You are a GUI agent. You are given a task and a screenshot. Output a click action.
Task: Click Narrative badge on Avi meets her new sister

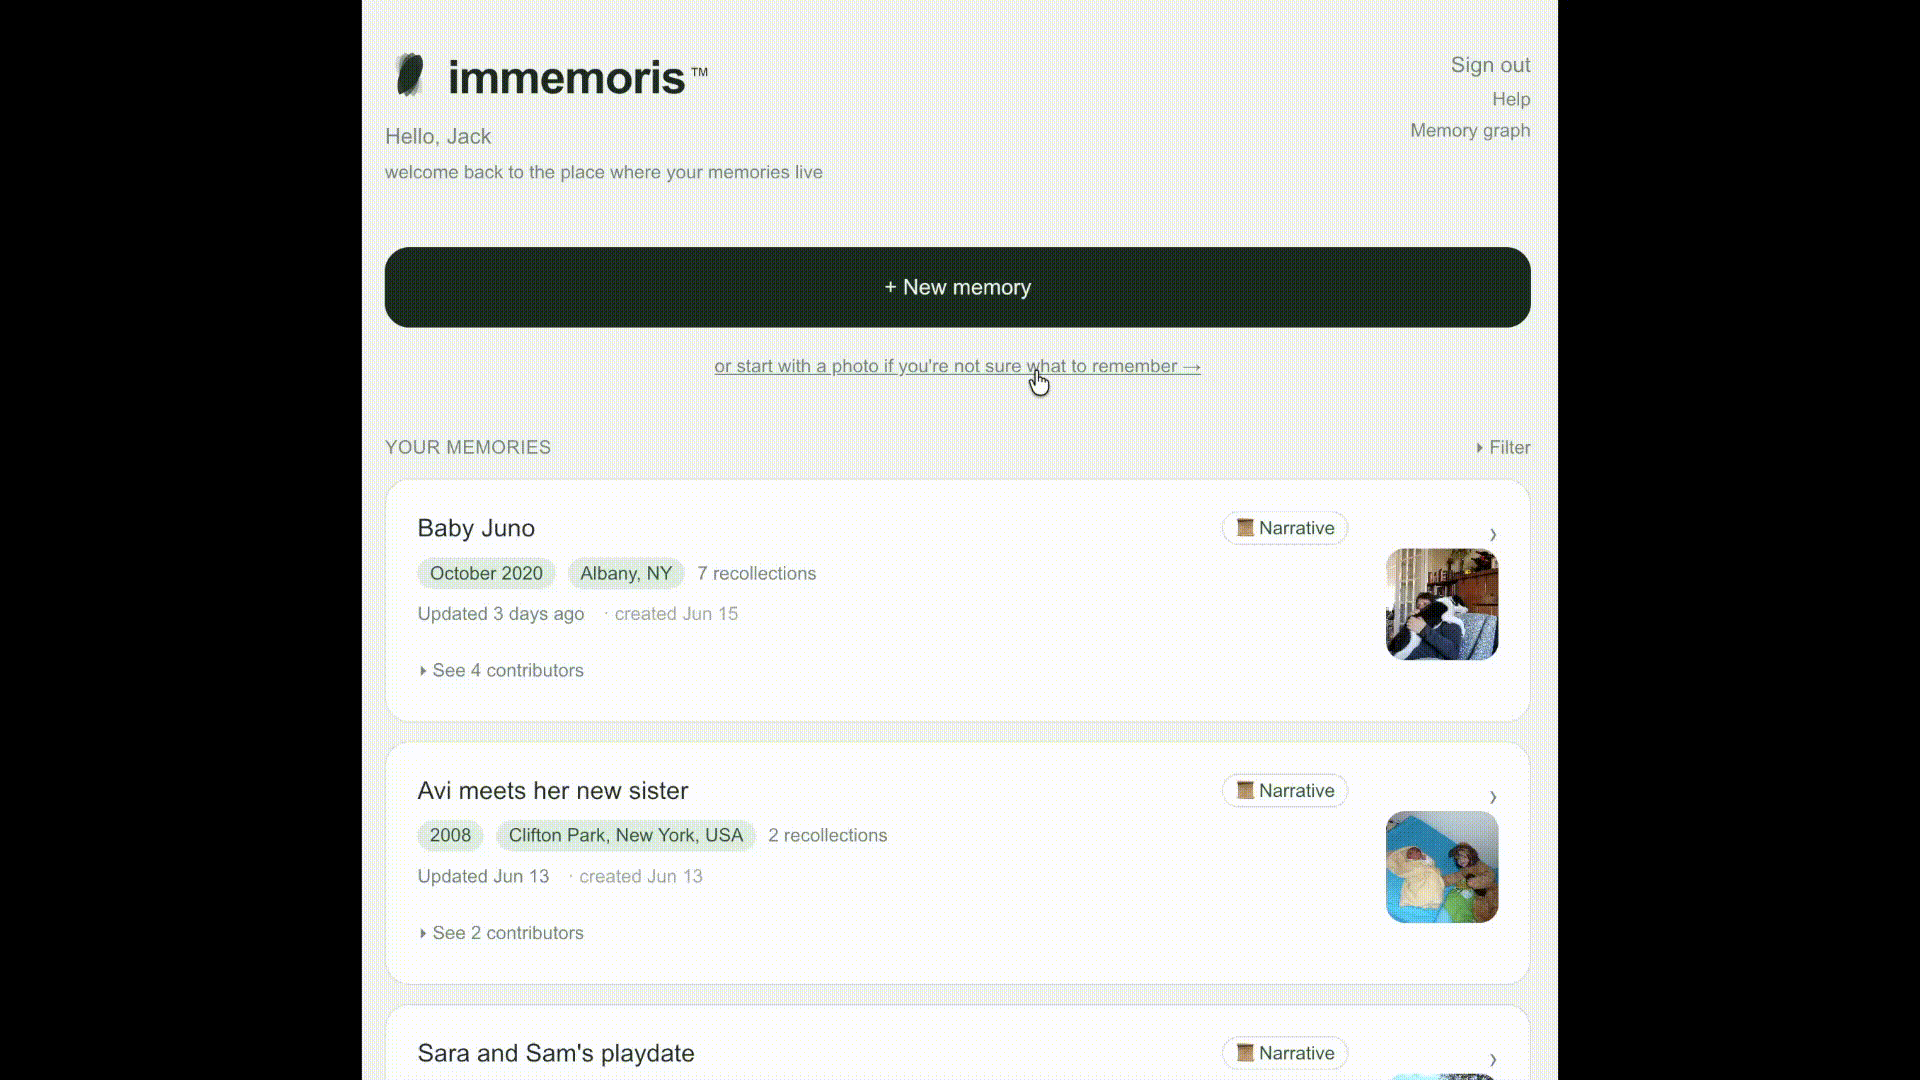[x=1285, y=791]
